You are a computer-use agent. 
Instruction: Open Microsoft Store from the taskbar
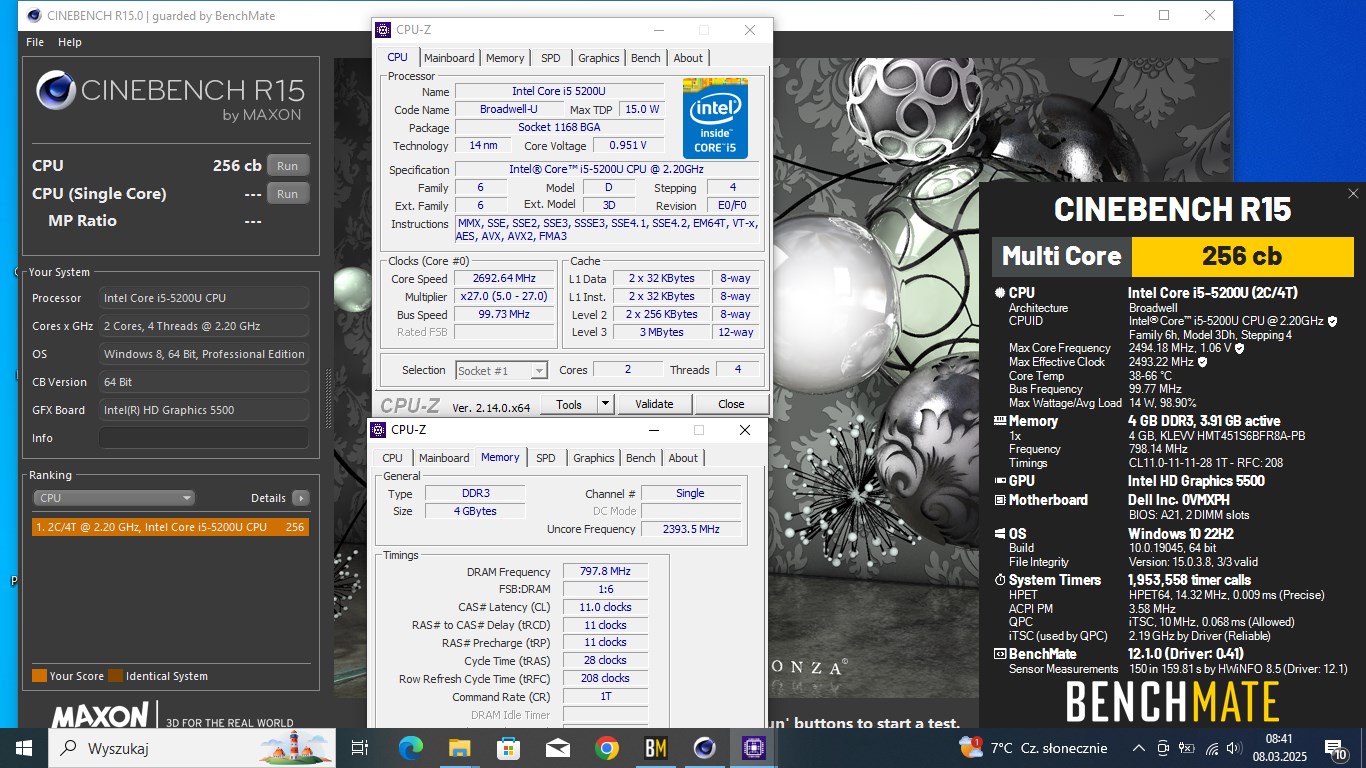point(508,748)
